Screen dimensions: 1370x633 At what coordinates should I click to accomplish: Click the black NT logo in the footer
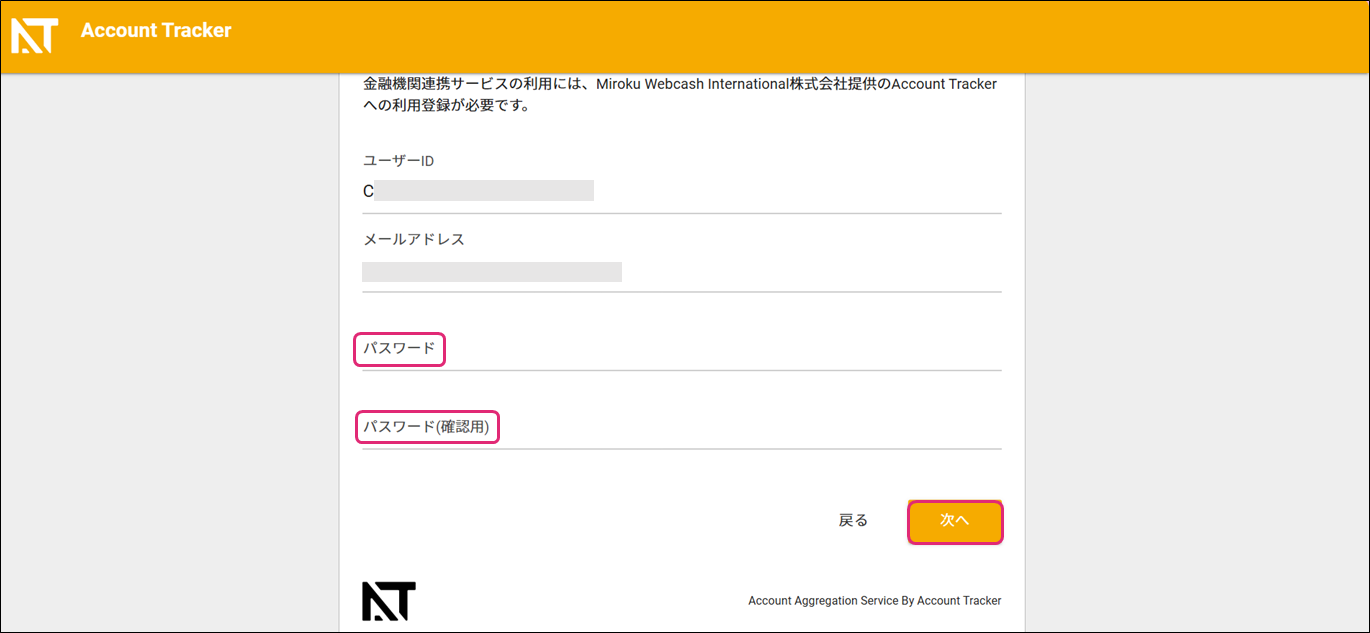click(x=388, y=600)
